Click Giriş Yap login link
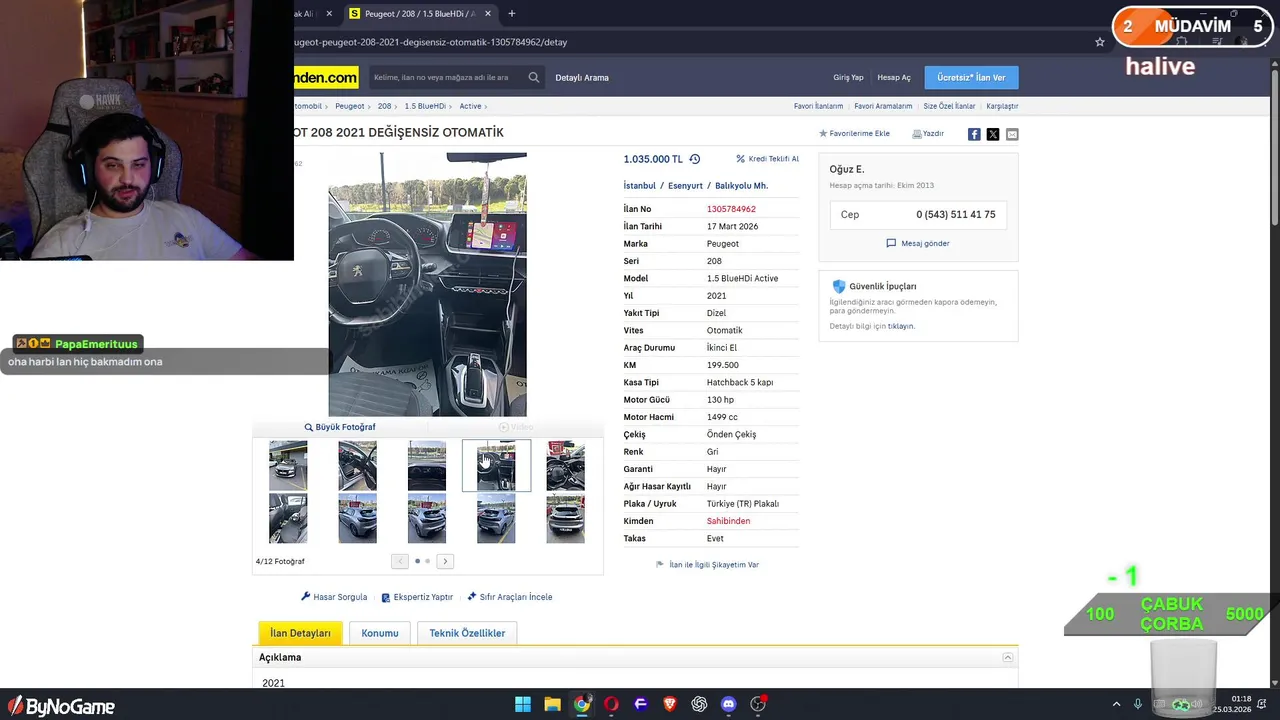The image size is (1280, 720). [848, 77]
